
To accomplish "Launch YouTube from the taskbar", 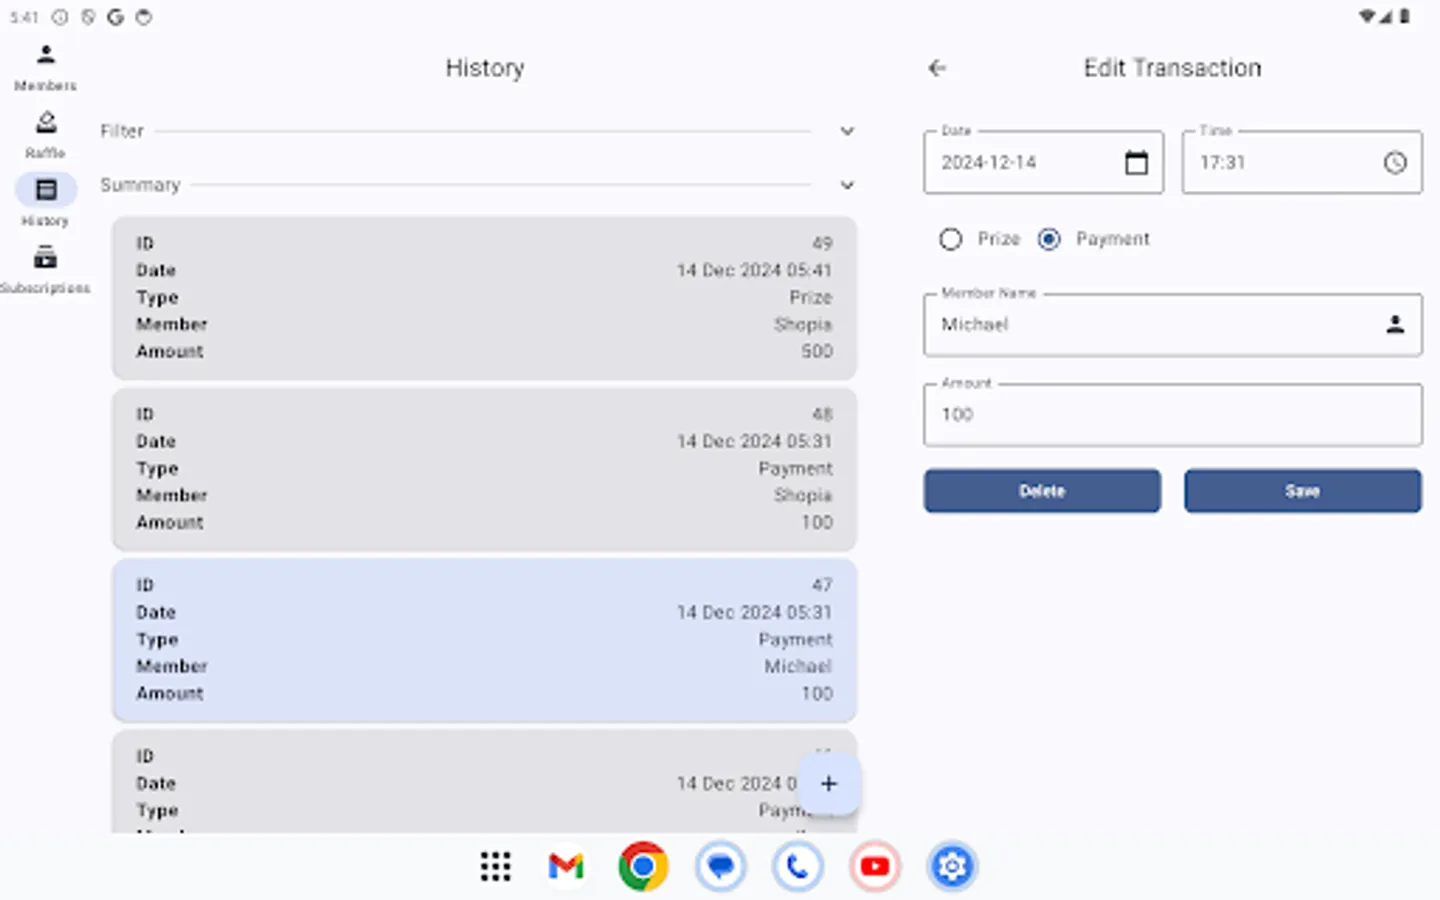I will click(x=875, y=866).
